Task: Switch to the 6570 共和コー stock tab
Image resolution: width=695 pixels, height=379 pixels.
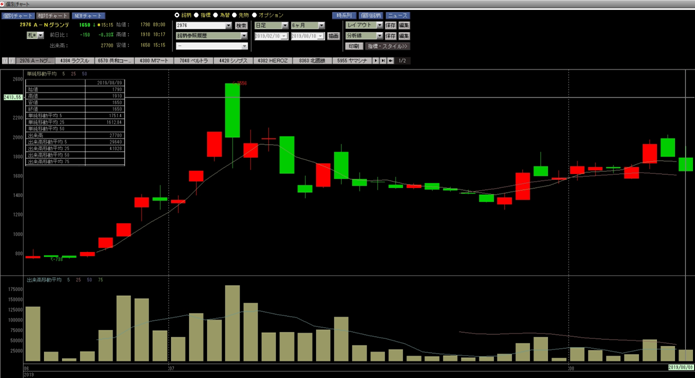Action: pos(114,61)
